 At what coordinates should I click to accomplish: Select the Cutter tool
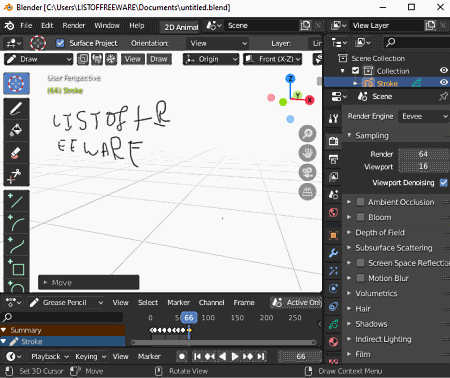click(16, 175)
